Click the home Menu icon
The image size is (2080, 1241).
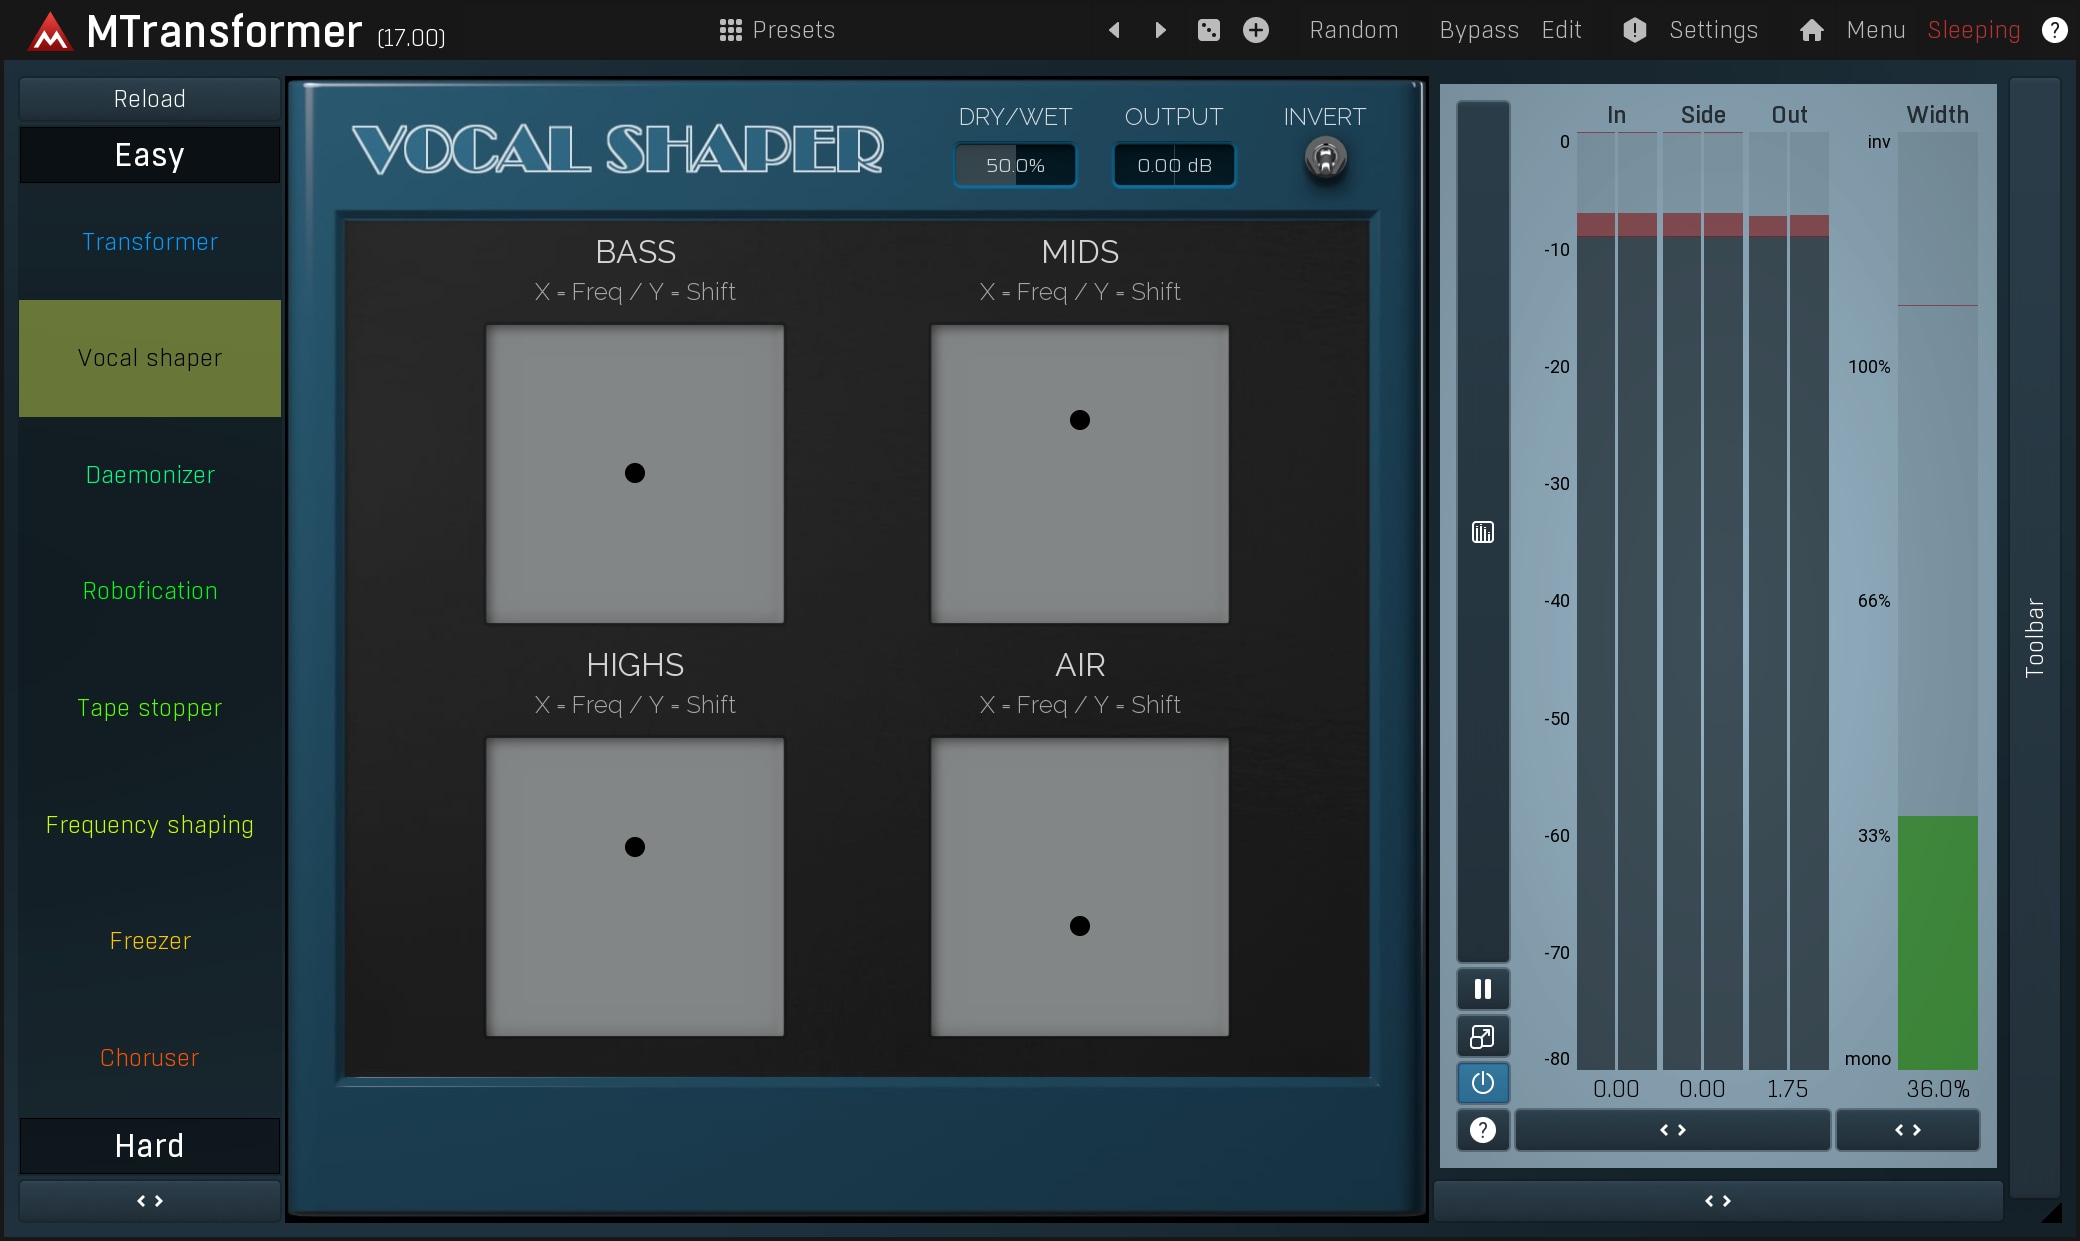click(x=1811, y=30)
